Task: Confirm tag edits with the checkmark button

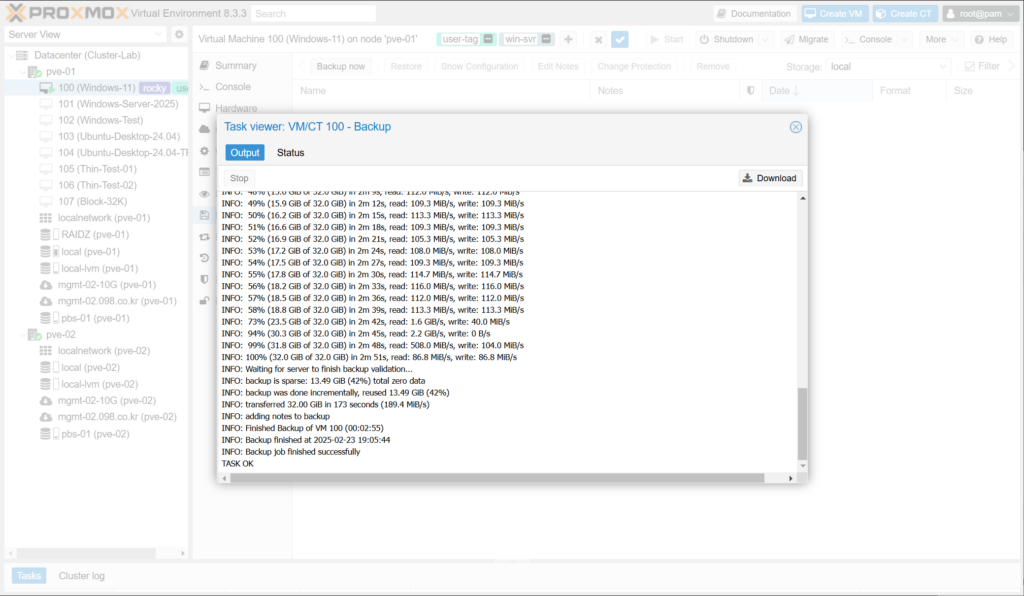Action: tap(620, 39)
